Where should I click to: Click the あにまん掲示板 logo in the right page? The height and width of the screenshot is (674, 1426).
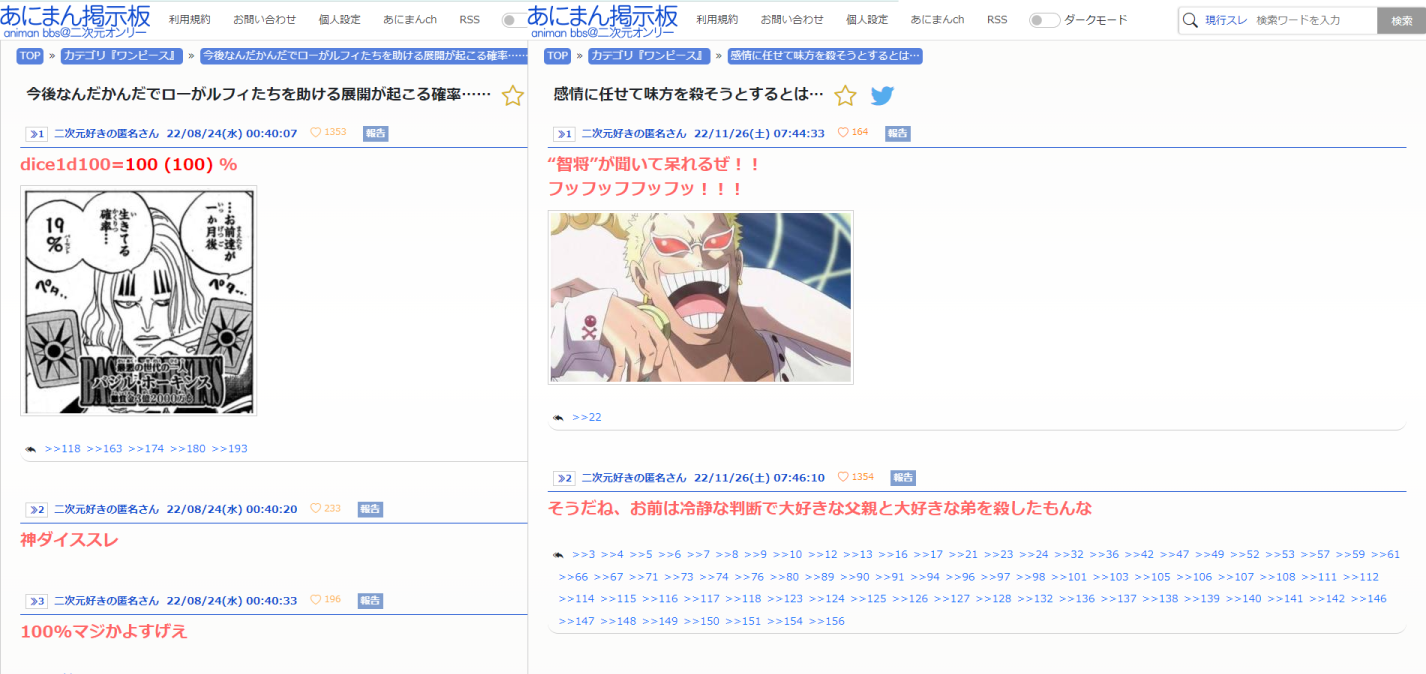(x=602, y=20)
